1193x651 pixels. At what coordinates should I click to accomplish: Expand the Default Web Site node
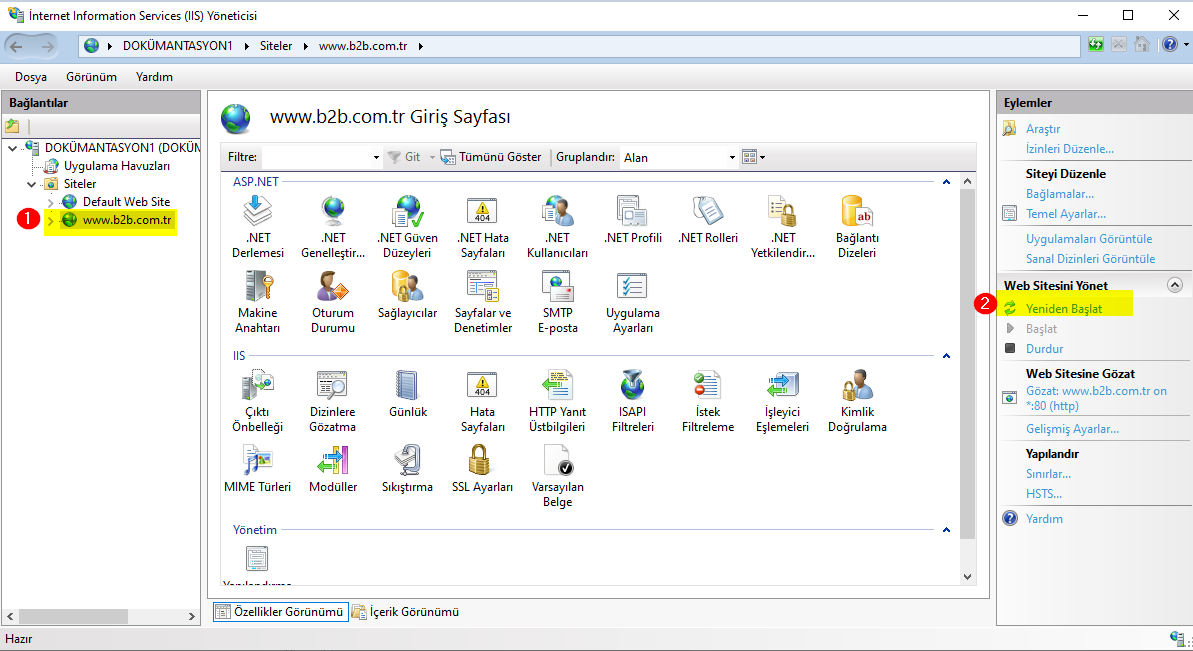[x=50, y=202]
